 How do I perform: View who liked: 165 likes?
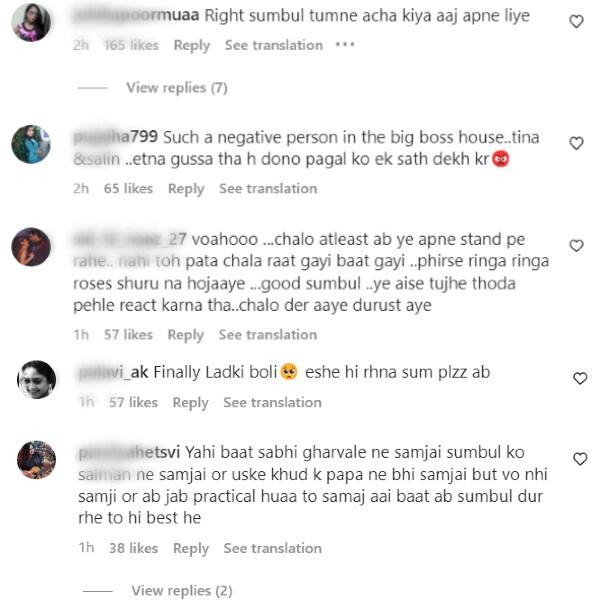tap(131, 45)
